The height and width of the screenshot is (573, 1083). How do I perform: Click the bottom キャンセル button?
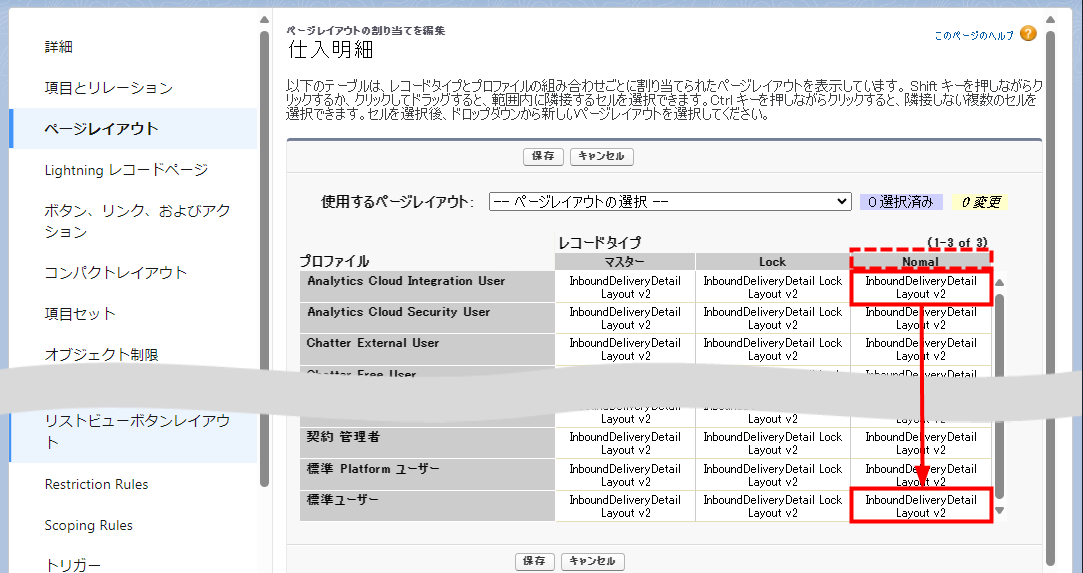[593, 561]
